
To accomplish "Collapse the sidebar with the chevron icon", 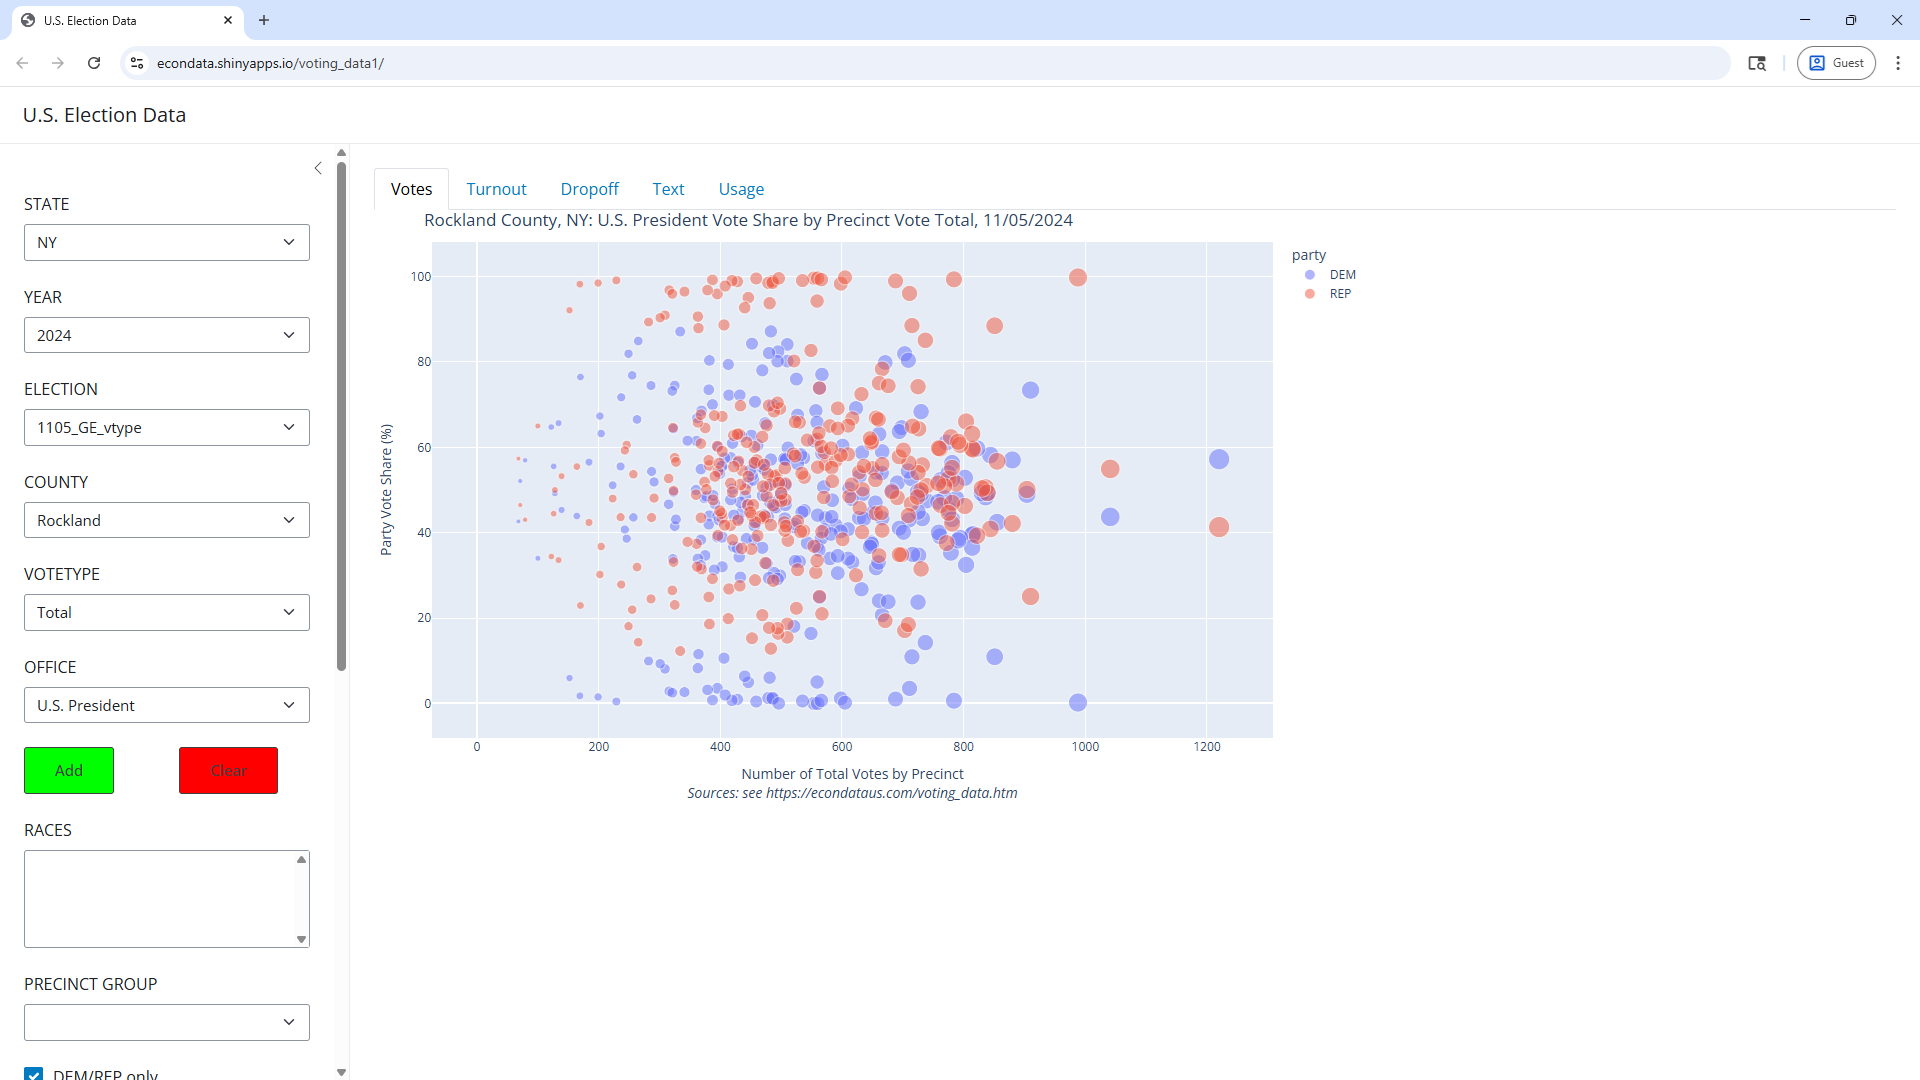I will 318,168.
